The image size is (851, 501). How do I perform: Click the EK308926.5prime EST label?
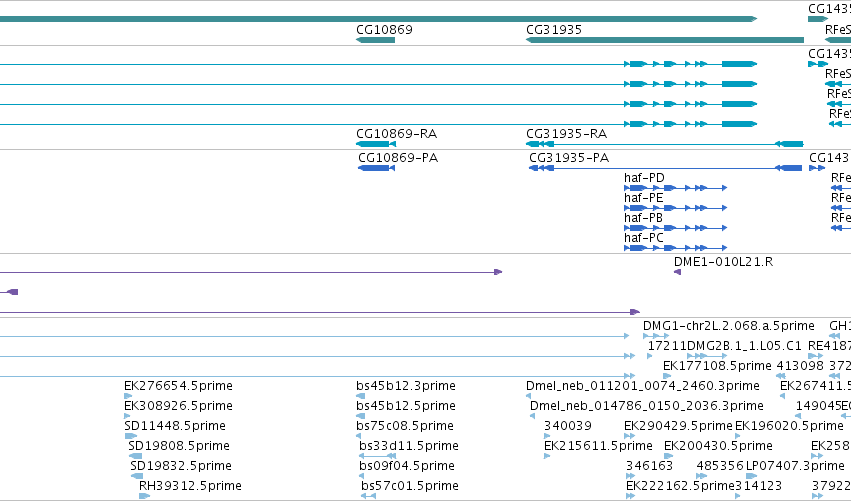click(x=179, y=406)
